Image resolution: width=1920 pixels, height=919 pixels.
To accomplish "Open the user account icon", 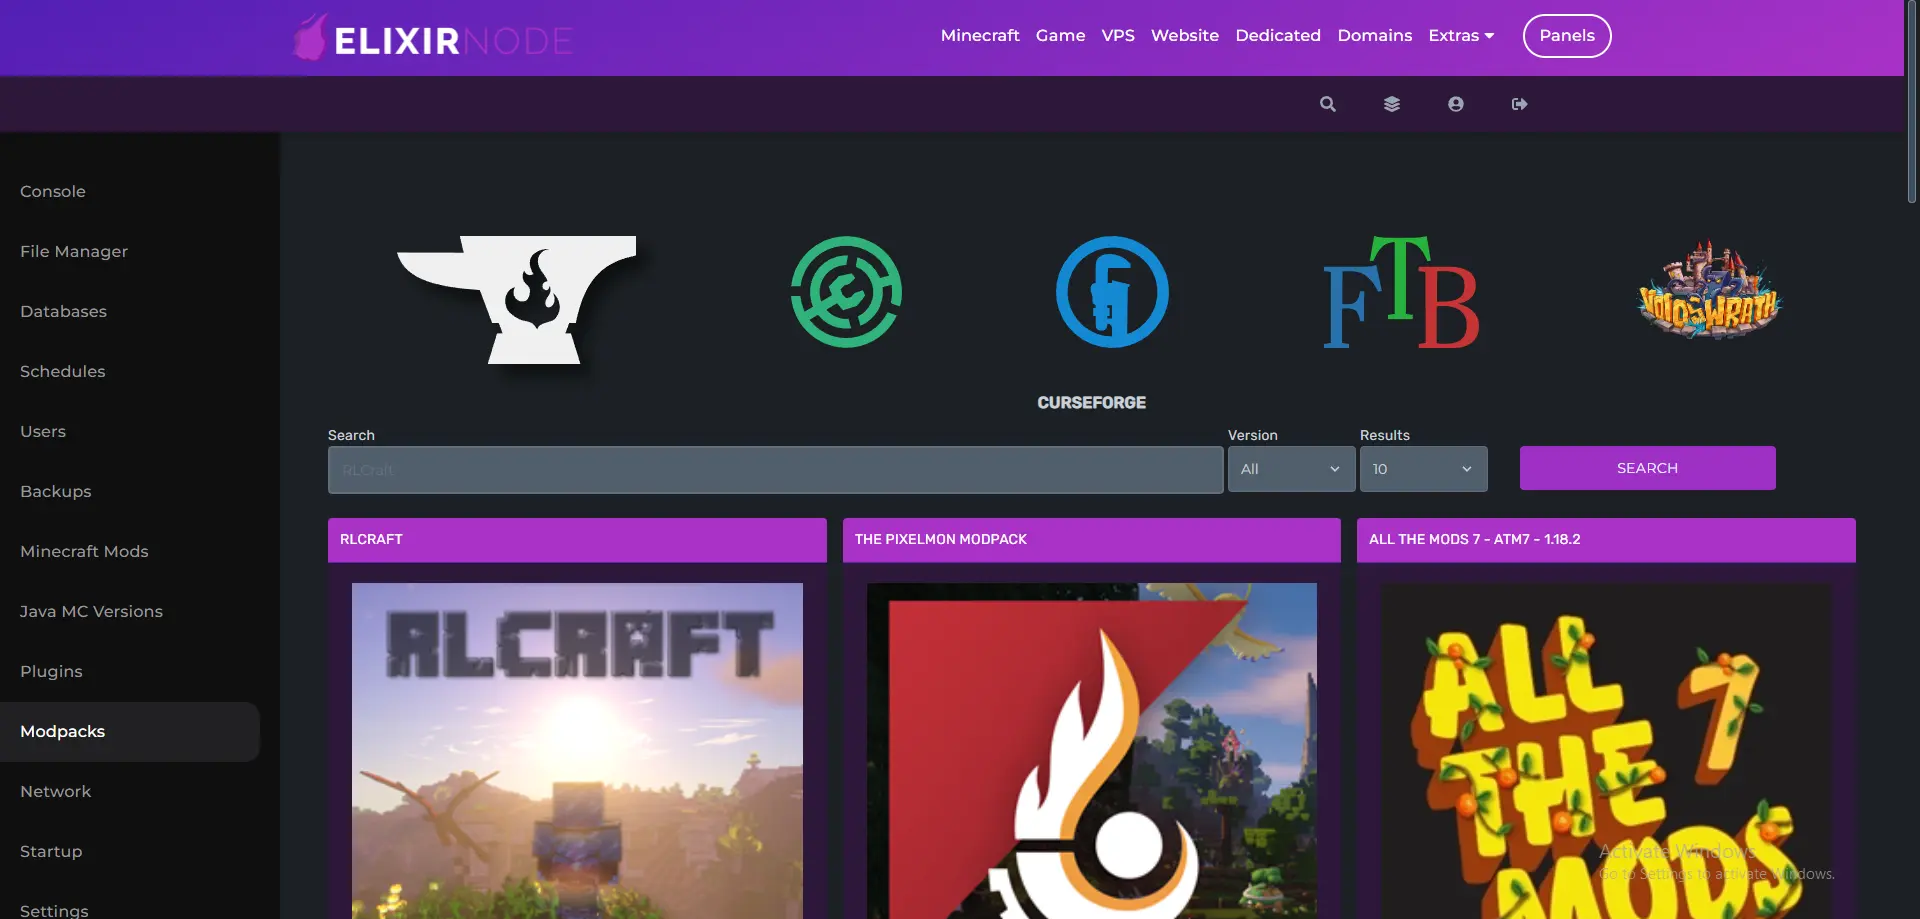I will click(x=1455, y=103).
